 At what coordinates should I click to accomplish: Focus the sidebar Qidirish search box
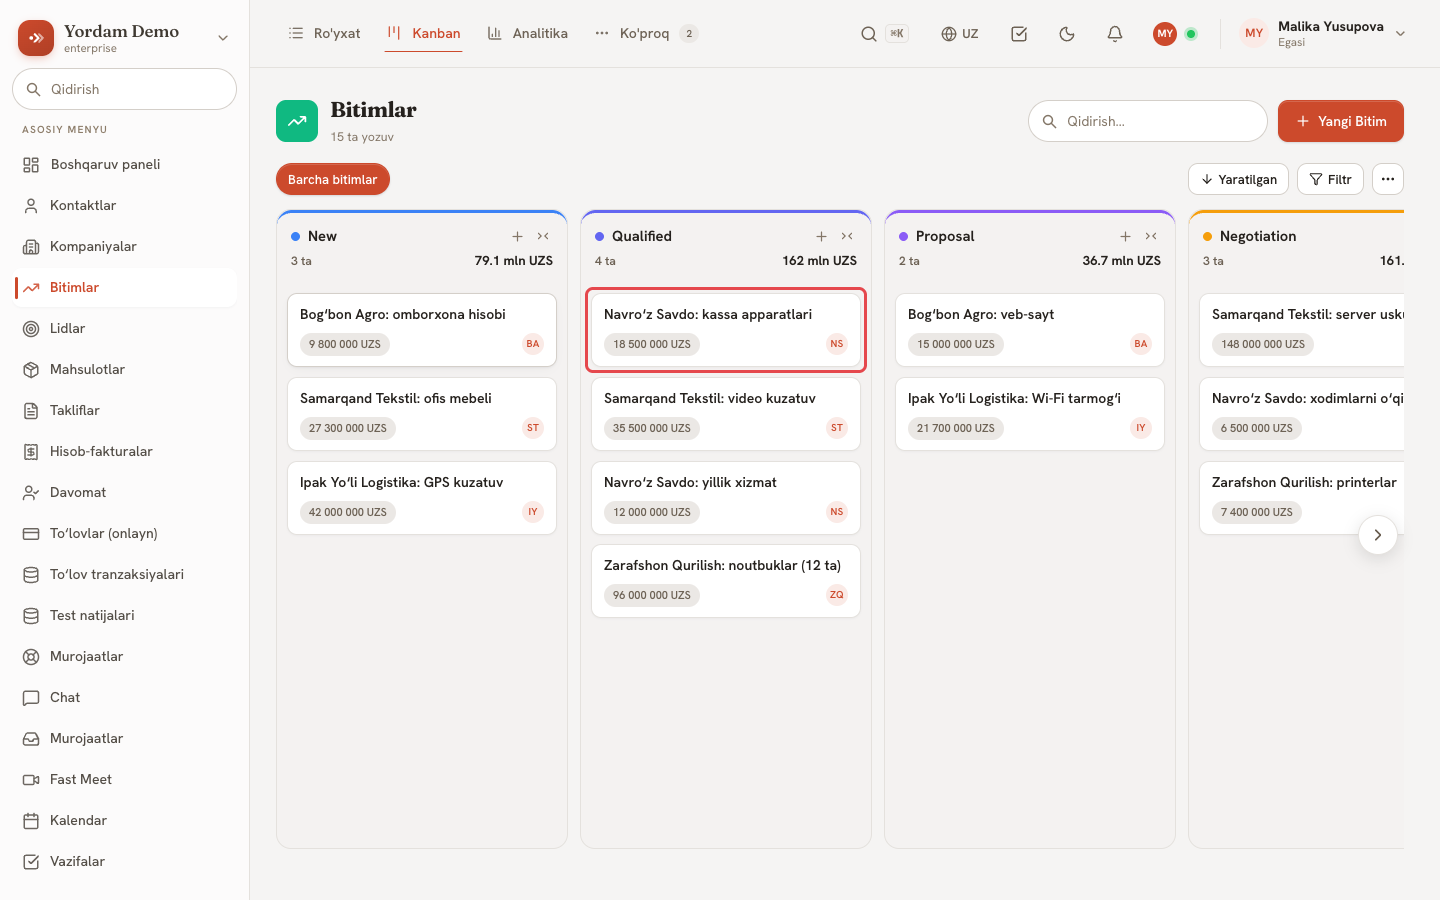[x=125, y=89]
